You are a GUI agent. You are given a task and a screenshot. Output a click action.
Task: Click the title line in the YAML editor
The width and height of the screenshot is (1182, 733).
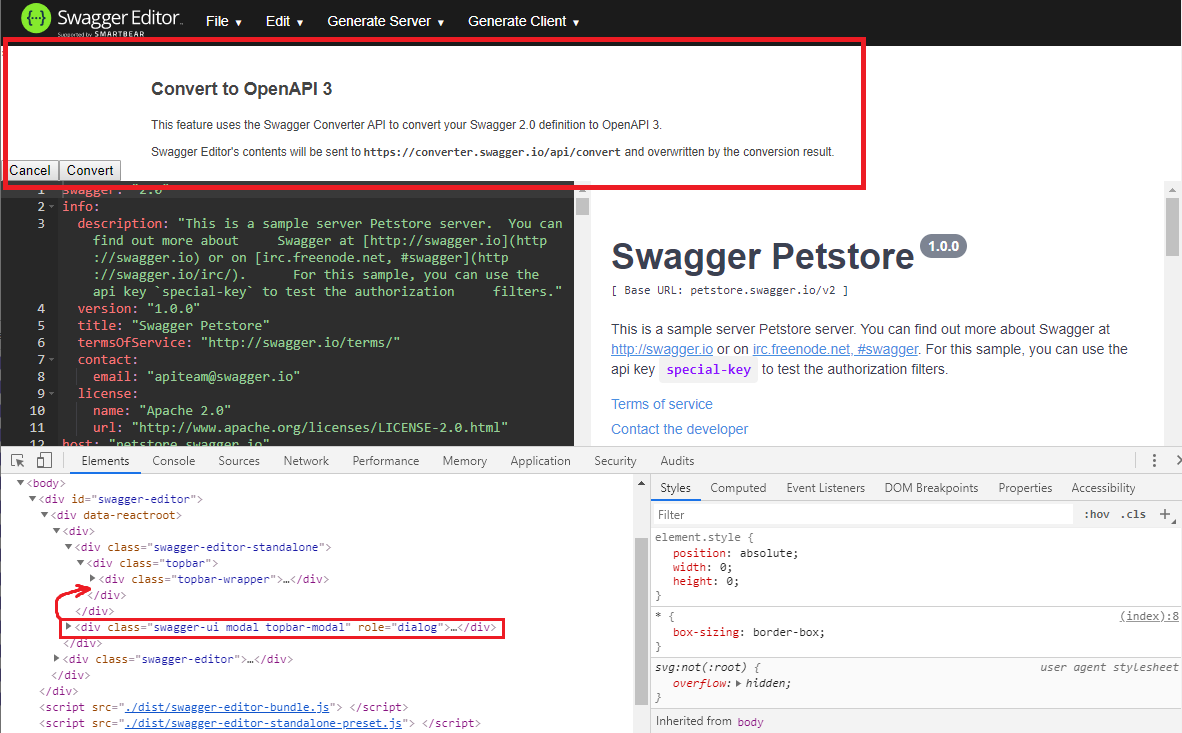[173, 325]
